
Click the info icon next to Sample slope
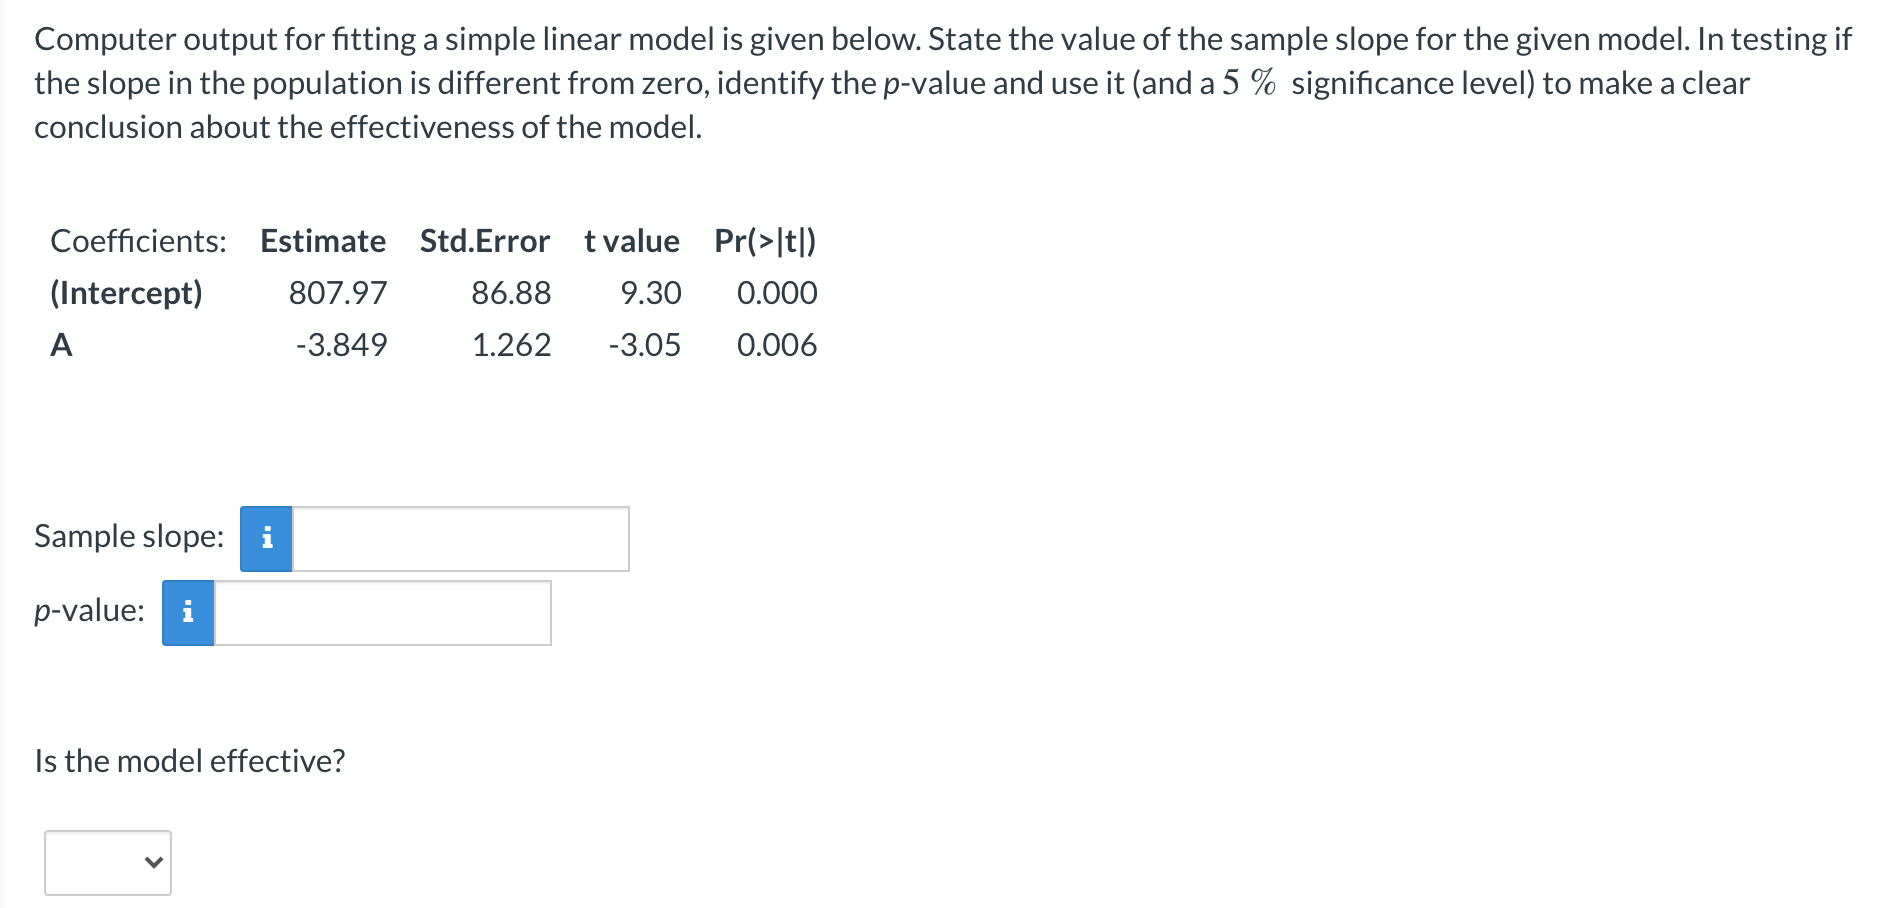pyautogui.click(x=265, y=537)
